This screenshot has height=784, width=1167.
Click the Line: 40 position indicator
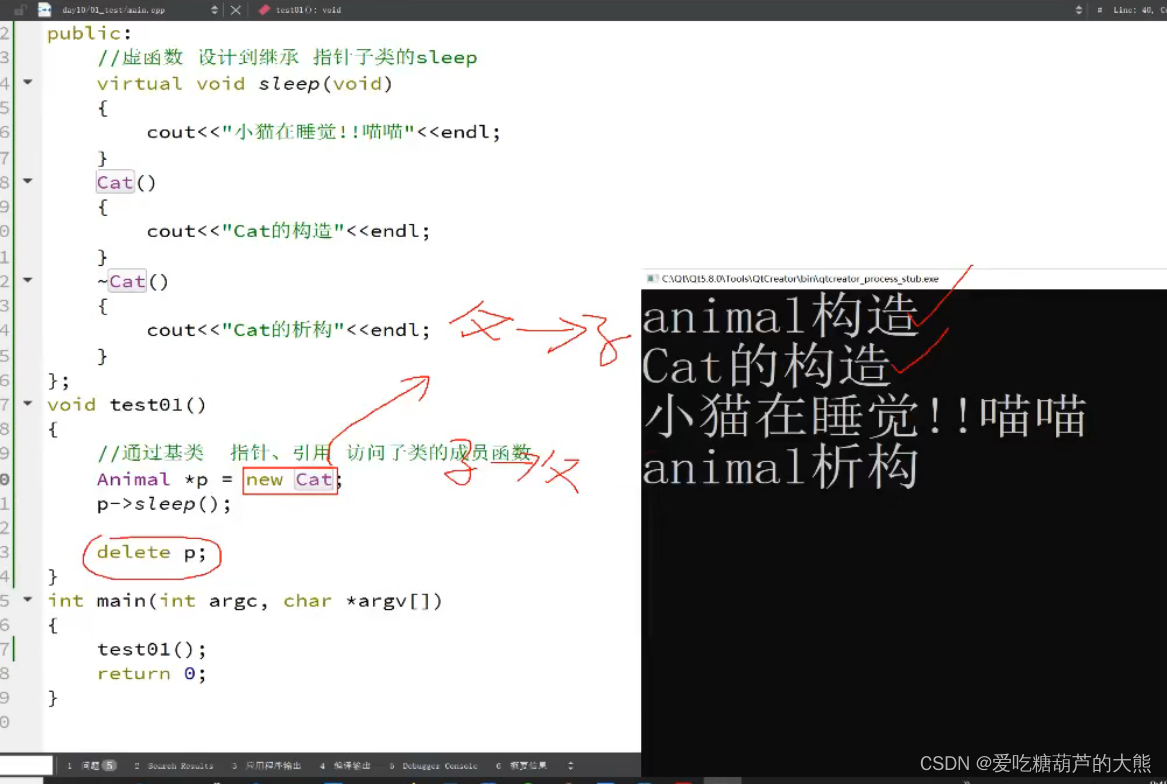(x=1132, y=10)
